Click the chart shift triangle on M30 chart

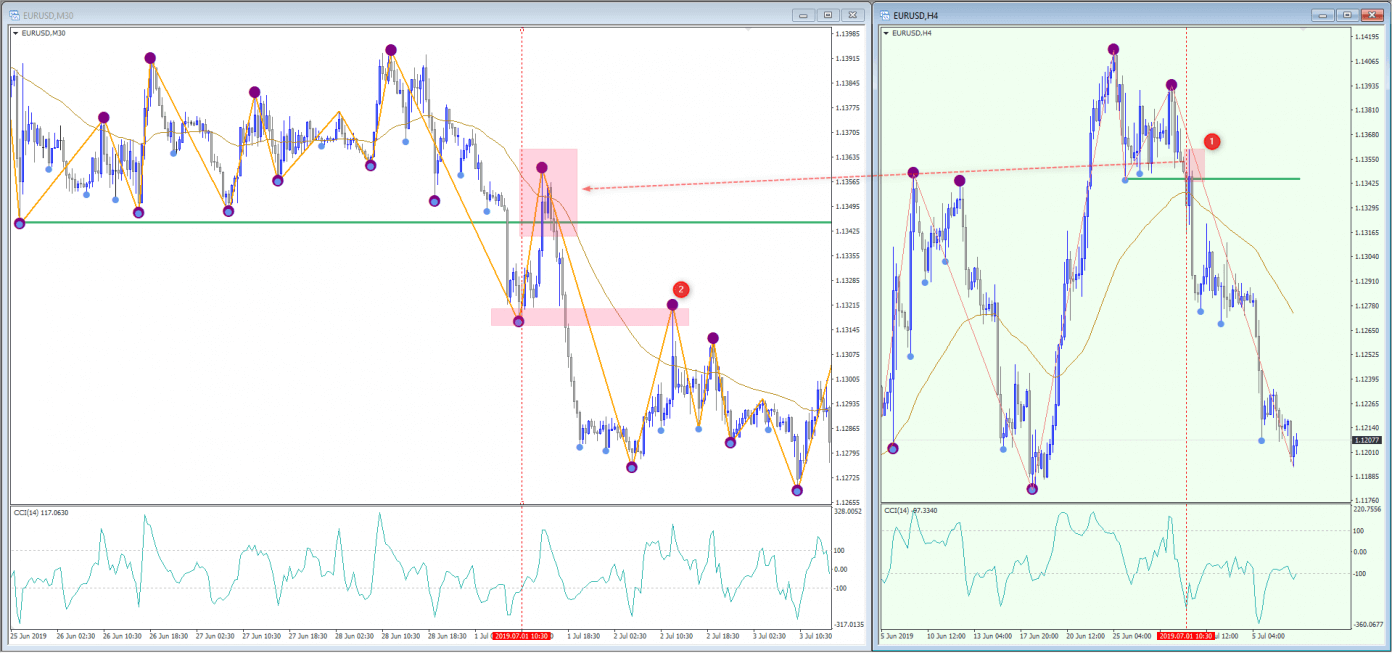[x=748, y=29]
